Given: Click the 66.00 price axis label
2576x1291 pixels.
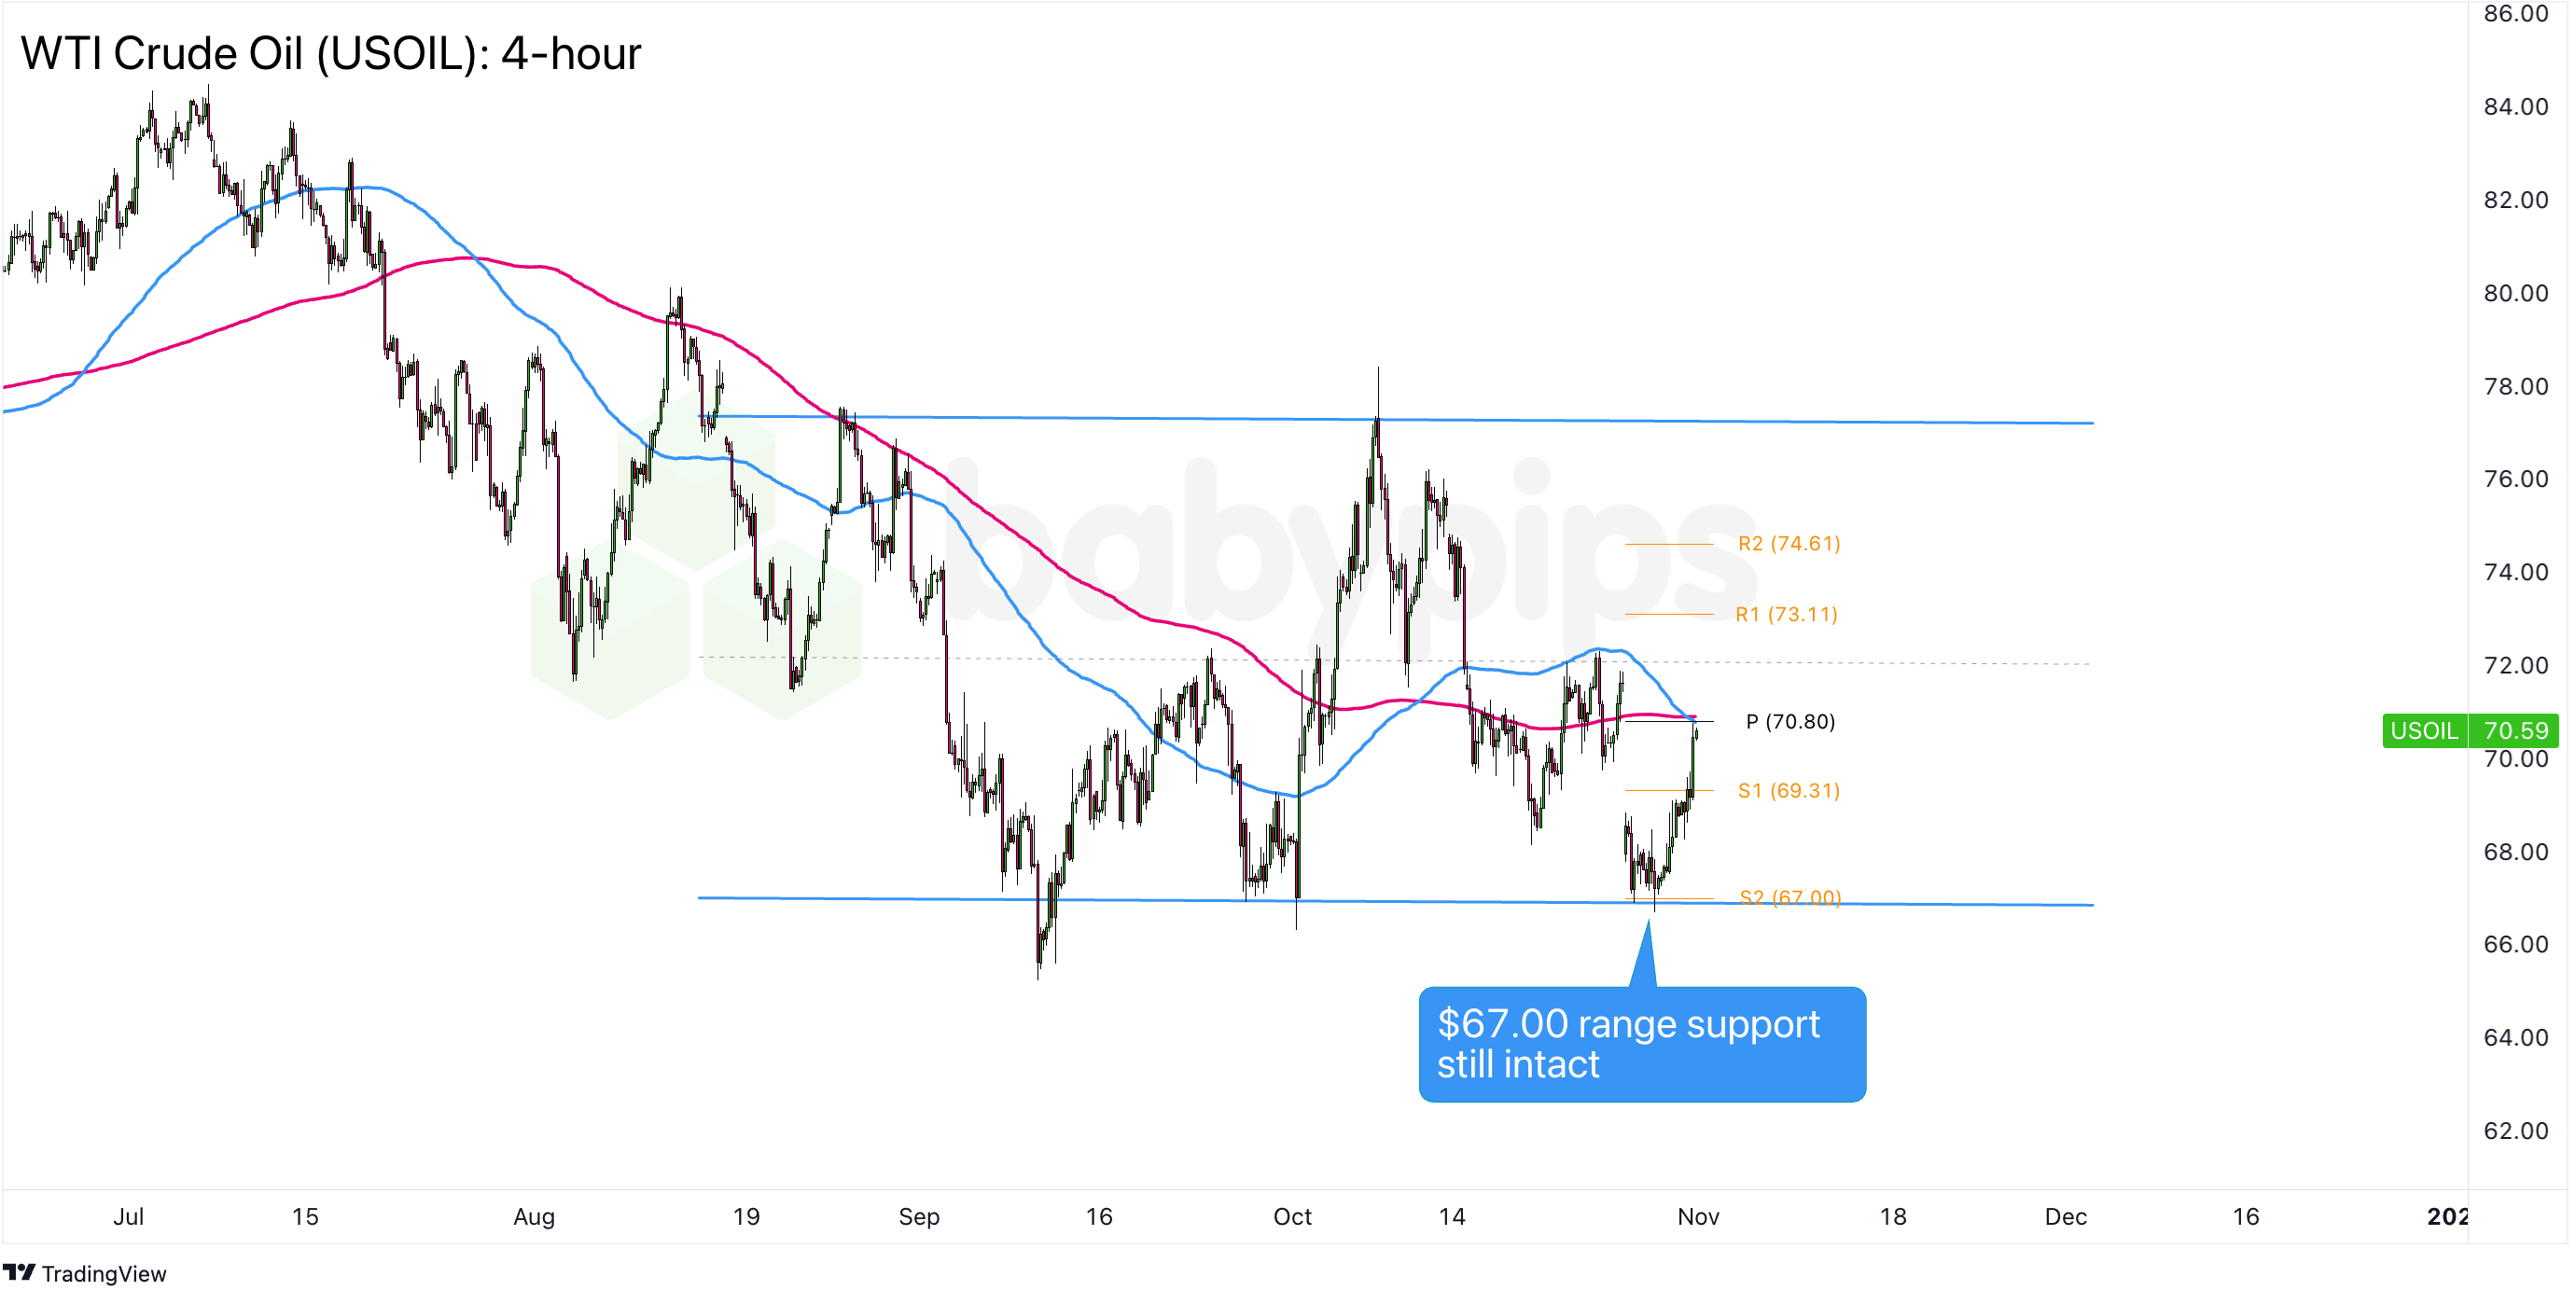Looking at the screenshot, I should click(2516, 944).
